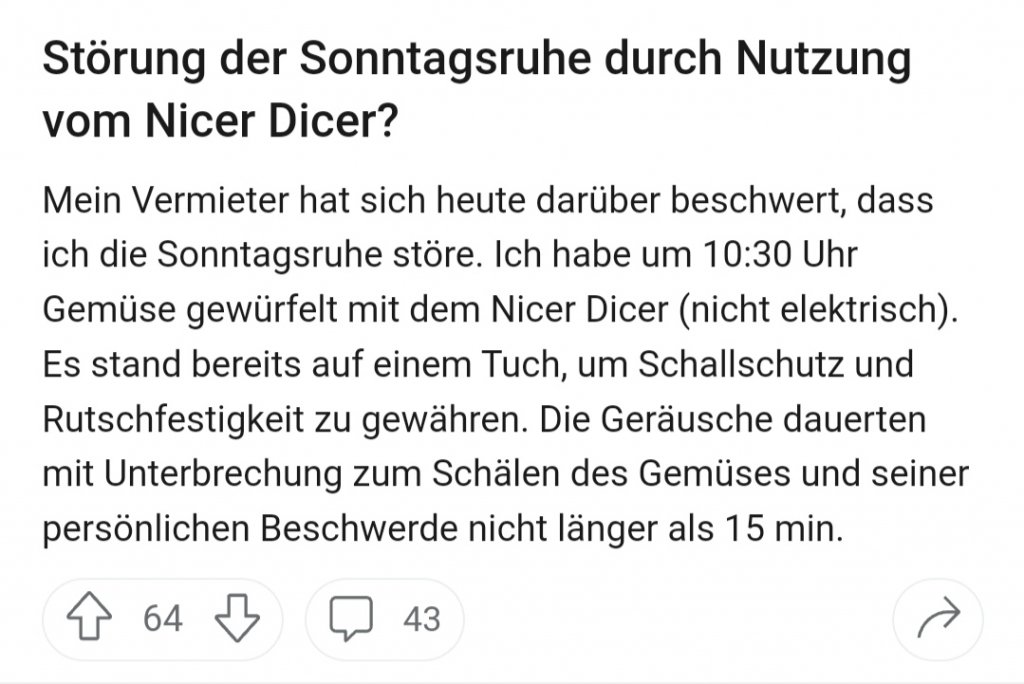The image size is (1024, 684).
Task: Click the word "Sonntagsruhe" in the body text
Action: [258, 255]
